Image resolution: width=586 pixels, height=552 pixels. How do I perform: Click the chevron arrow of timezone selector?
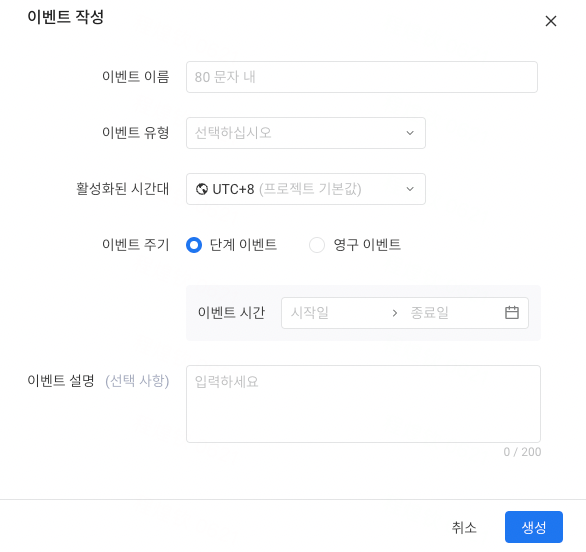[410, 189]
